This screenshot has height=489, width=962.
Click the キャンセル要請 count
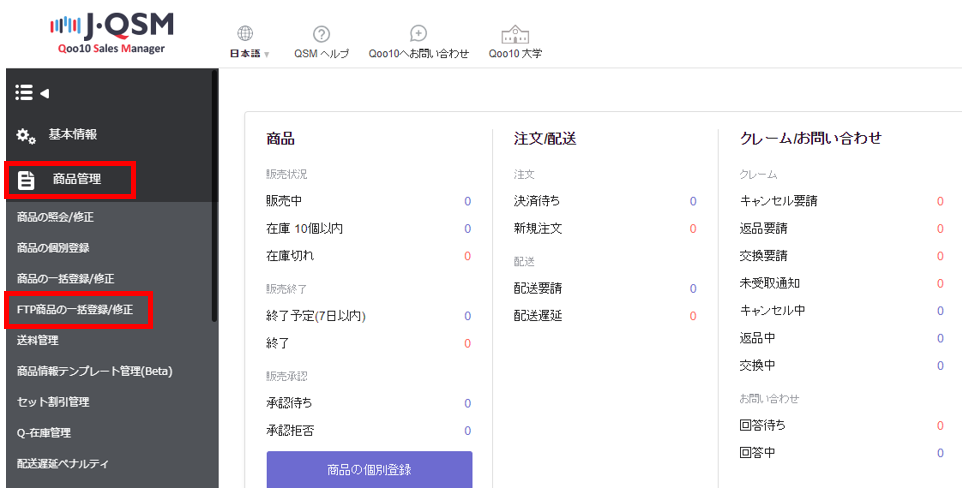coord(940,201)
